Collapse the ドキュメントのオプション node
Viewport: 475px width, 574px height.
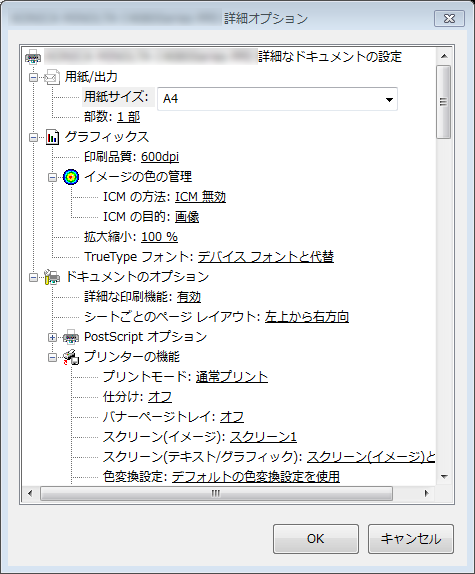(x=33, y=277)
